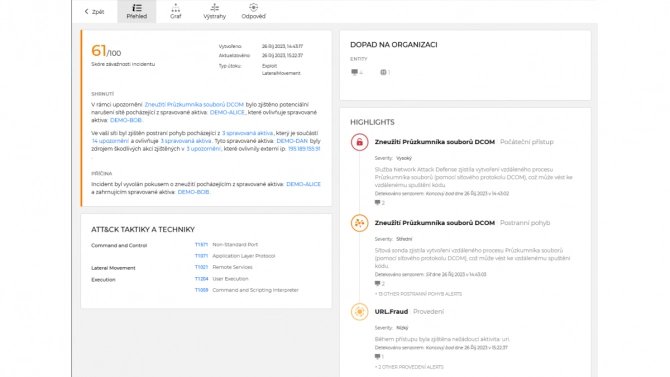Open the Přehled overview tab
The width and height of the screenshot is (670, 377).
(x=137, y=12)
